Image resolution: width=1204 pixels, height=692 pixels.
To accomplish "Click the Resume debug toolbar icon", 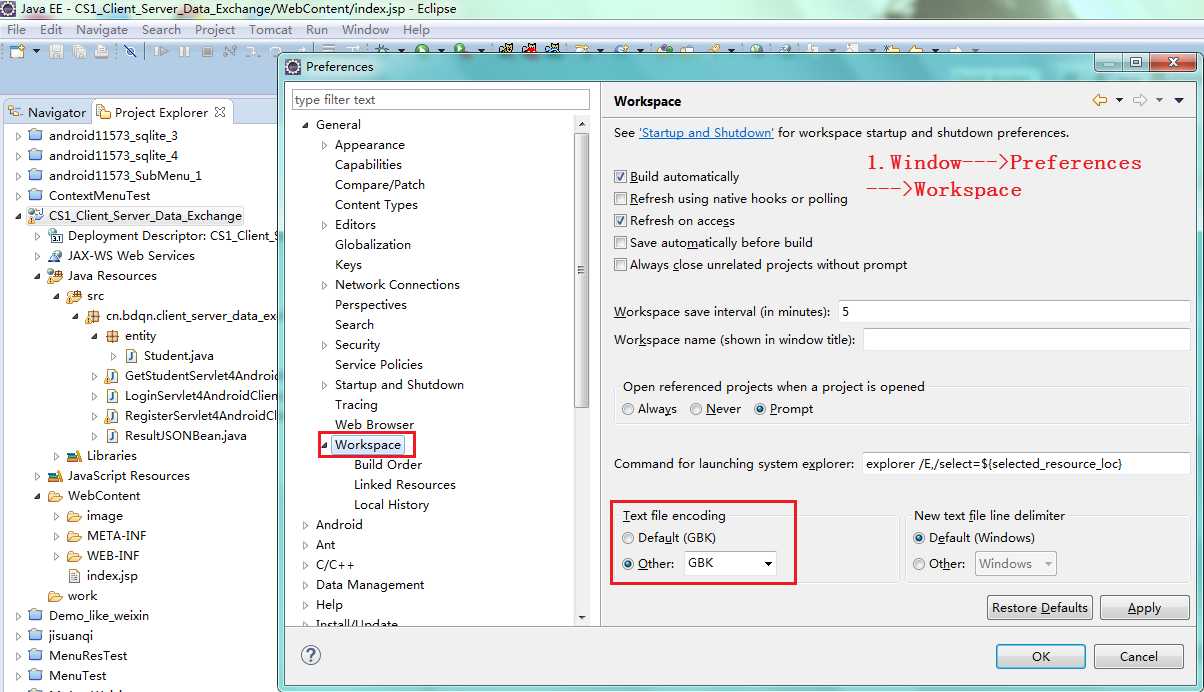I will pos(162,51).
